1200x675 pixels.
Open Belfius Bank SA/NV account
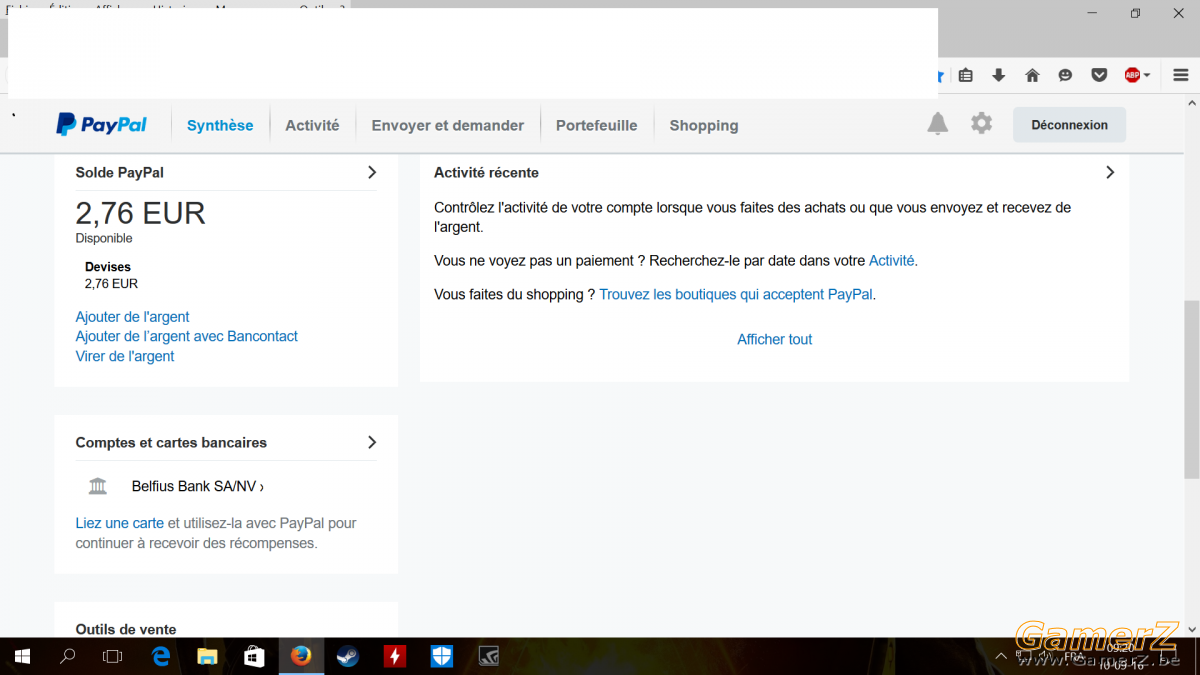pos(198,487)
